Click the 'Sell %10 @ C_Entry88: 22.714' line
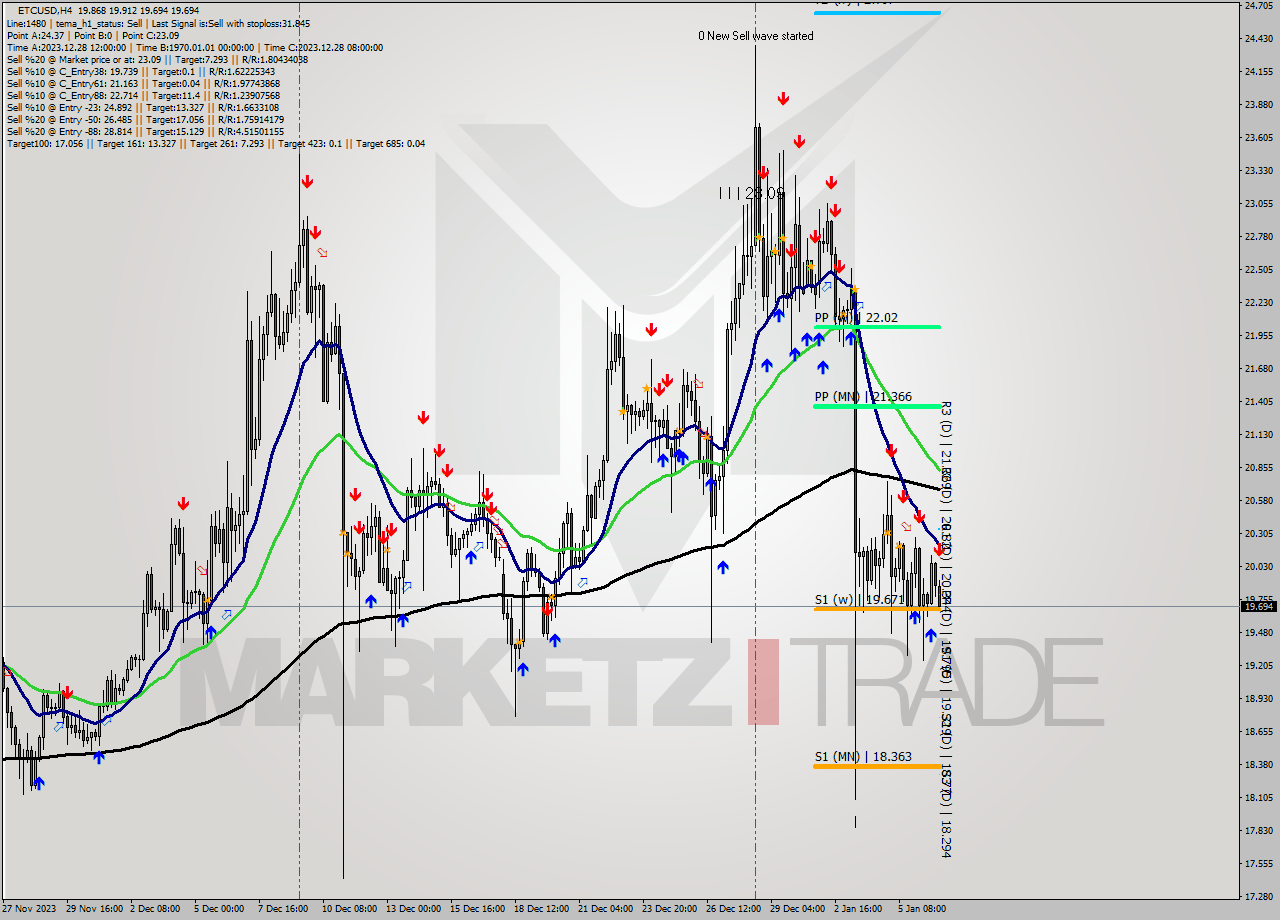The height and width of the screenshot is (920, 1280). pos(145,95)
